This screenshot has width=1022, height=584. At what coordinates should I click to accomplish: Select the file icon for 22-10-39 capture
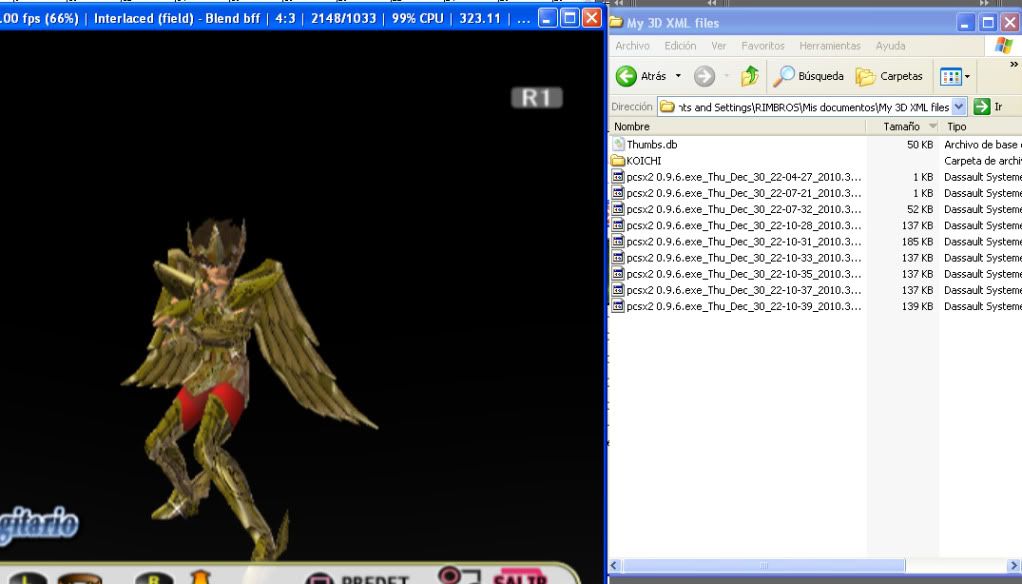(618, 306)
